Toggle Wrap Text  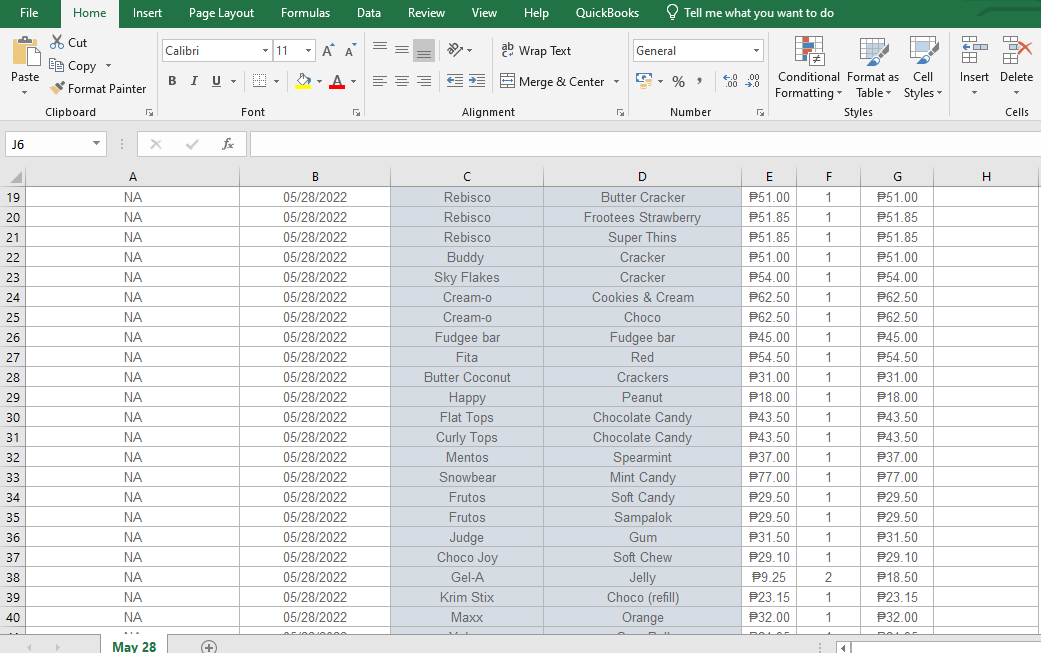[x=536, y=50]
